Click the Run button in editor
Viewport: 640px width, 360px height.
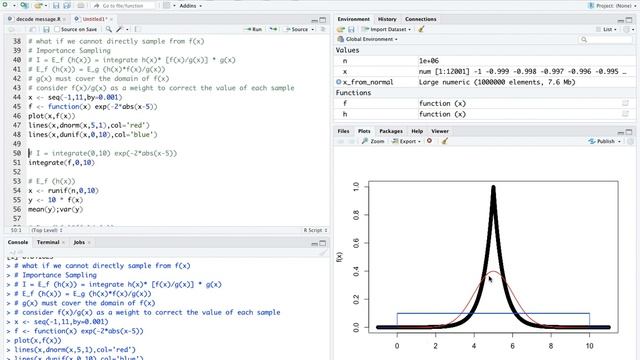coord(253,29)
